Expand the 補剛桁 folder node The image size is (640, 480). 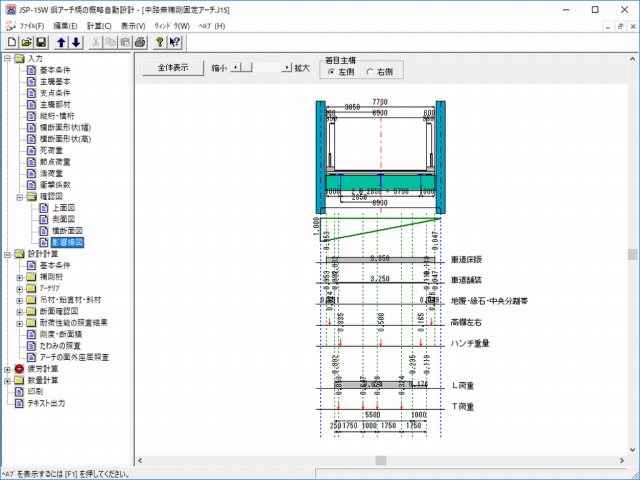click(20, 276)
